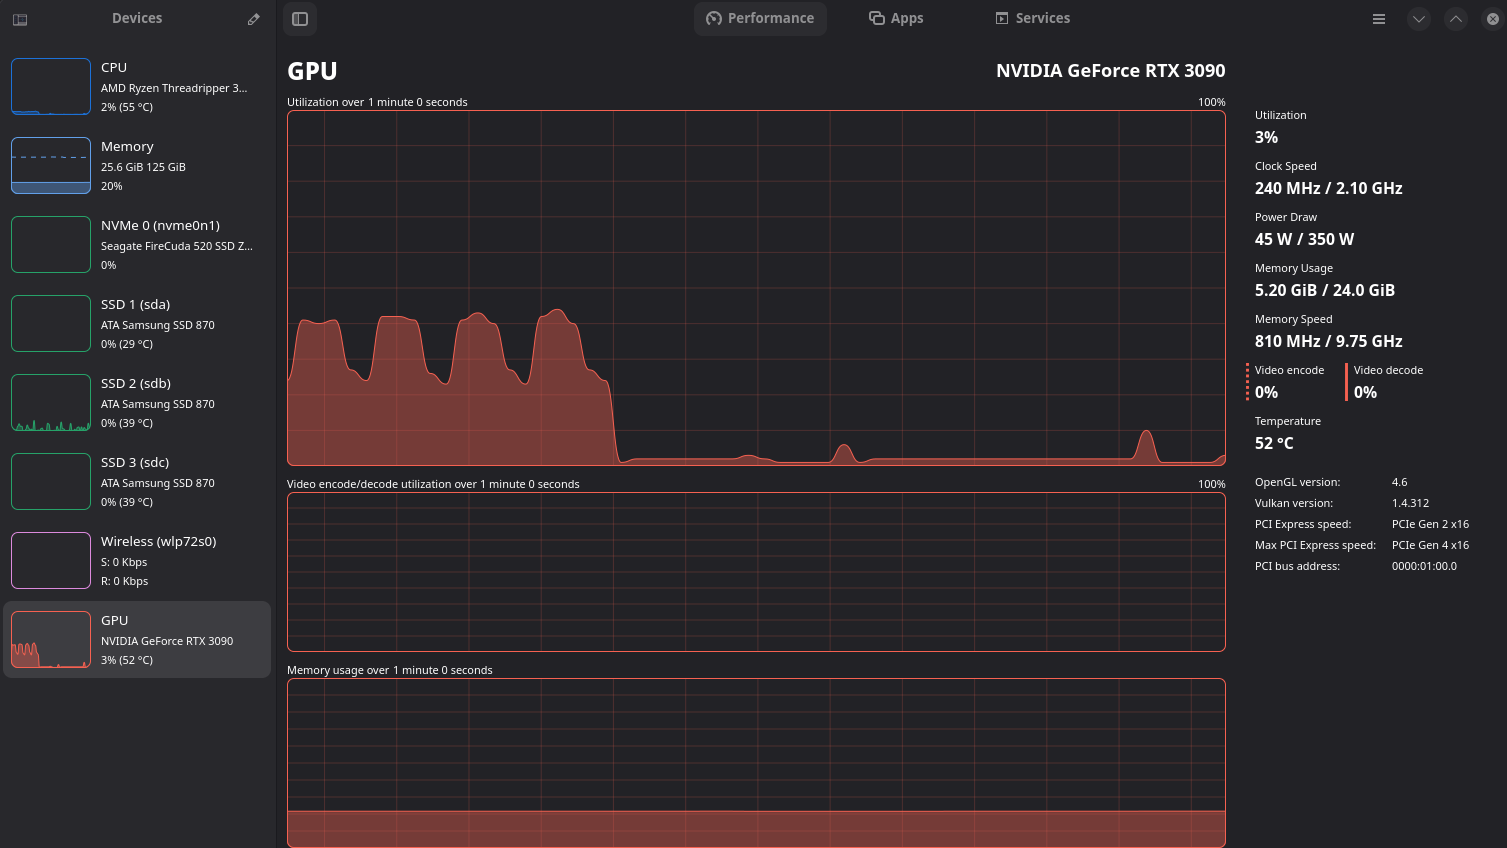The image size is (1507, 848).
Task: Click the large GPU page heading
Action: click(x=312, y=71)
